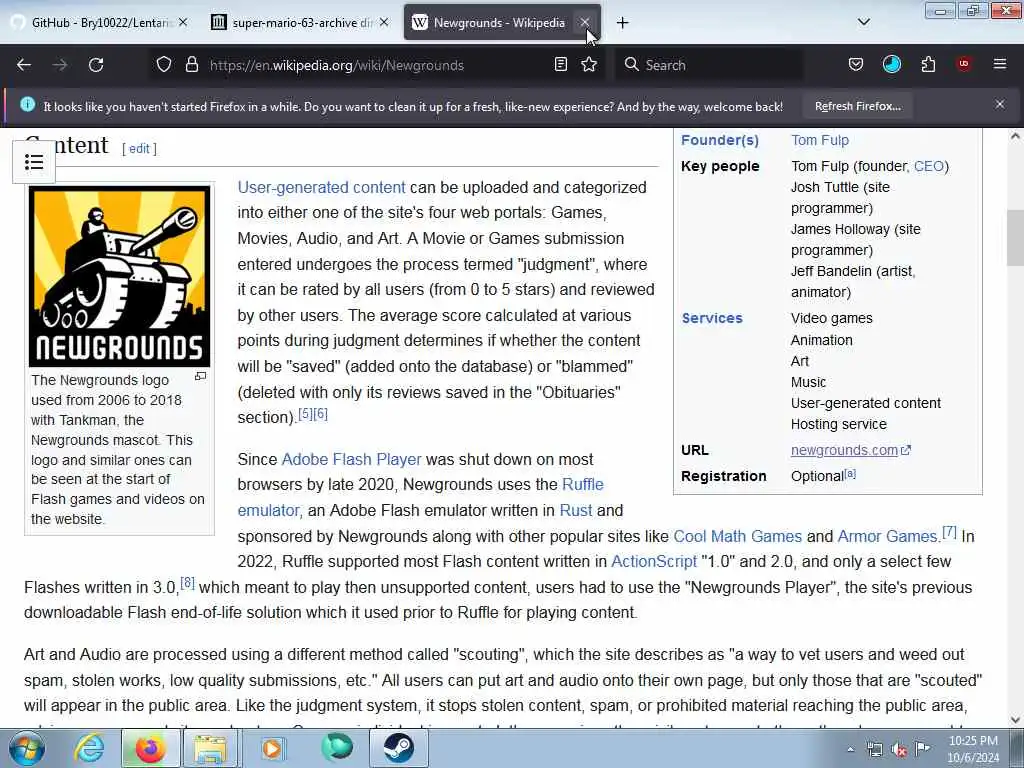Open the Newgrounds Tankman logo image
Screen dimensions: 1024x768
(x=120, y=276)
